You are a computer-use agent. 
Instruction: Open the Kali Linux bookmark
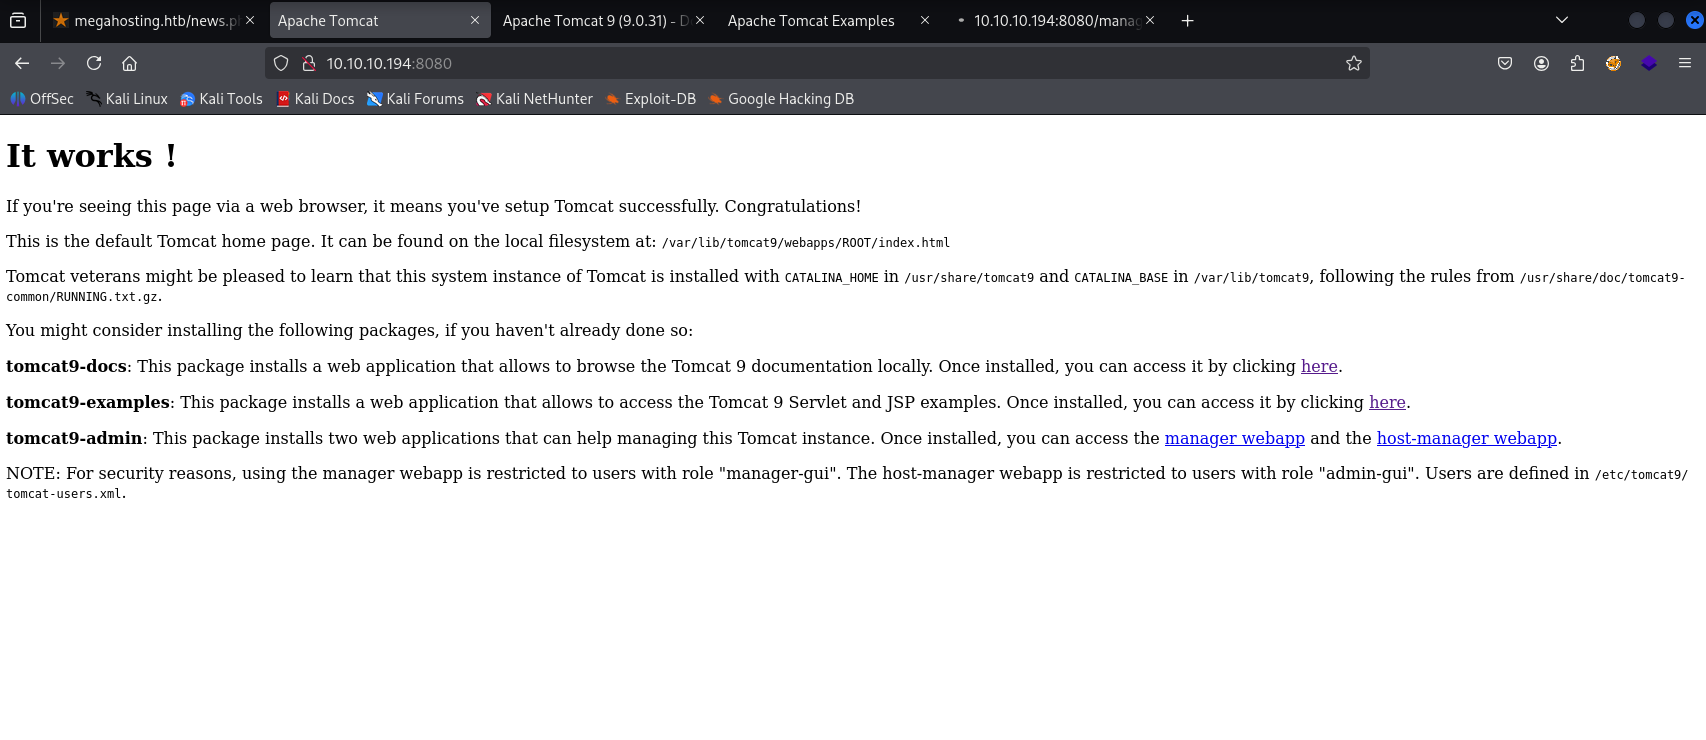click(127, 99)
